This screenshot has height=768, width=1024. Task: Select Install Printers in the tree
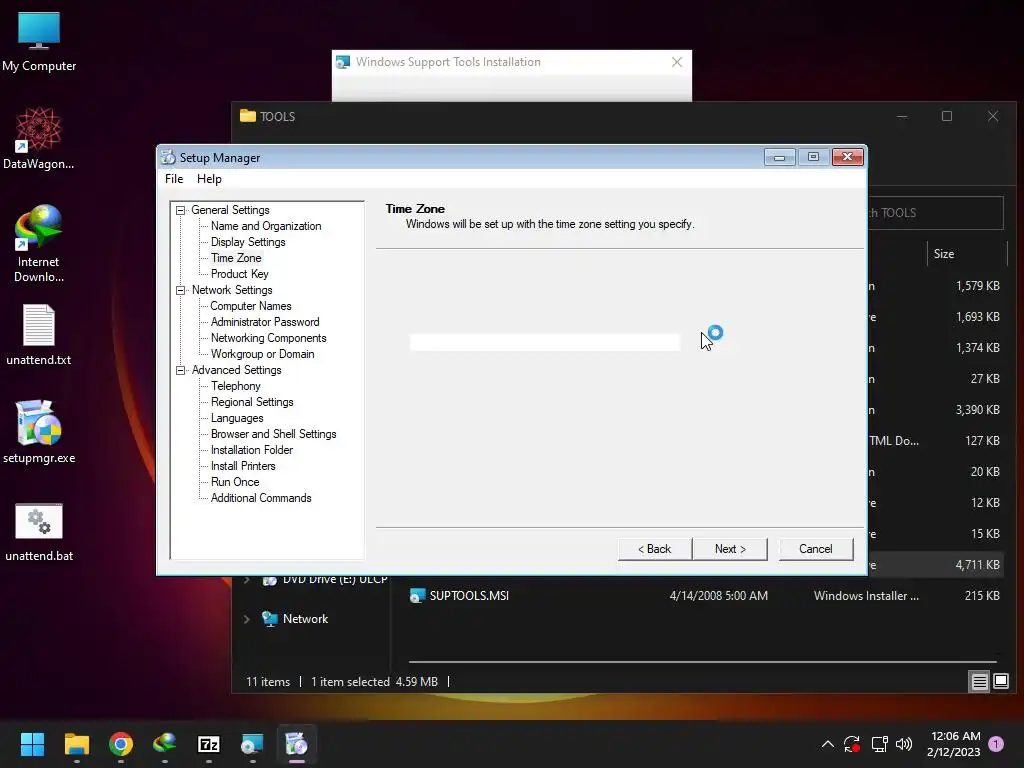tap(243, 466)
